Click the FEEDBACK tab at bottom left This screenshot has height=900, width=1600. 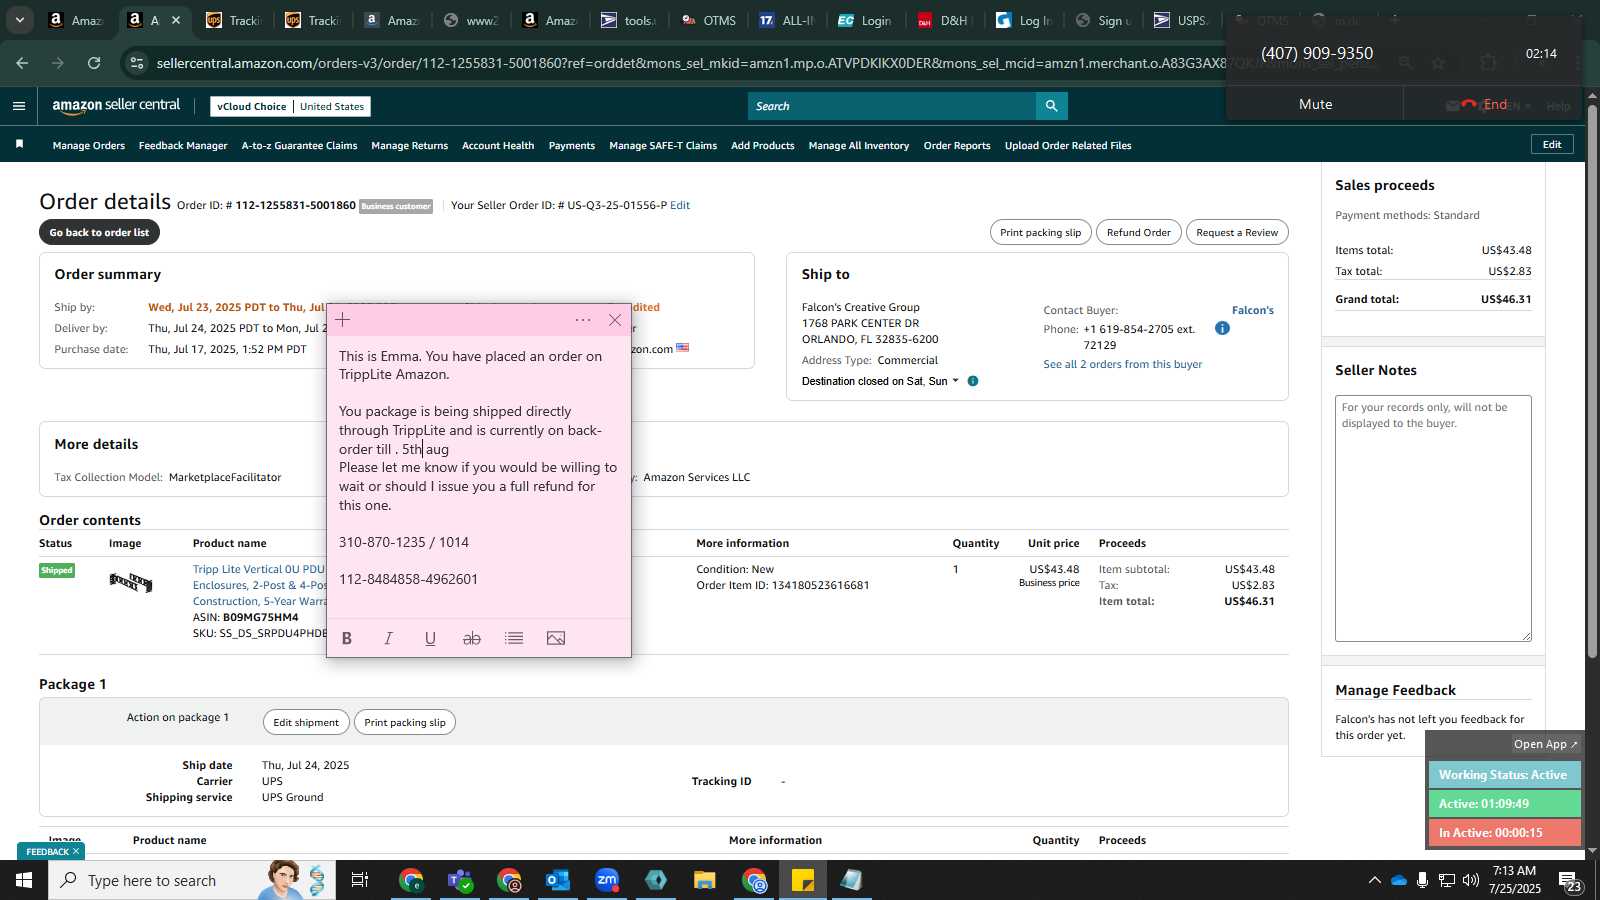point(52,852)
